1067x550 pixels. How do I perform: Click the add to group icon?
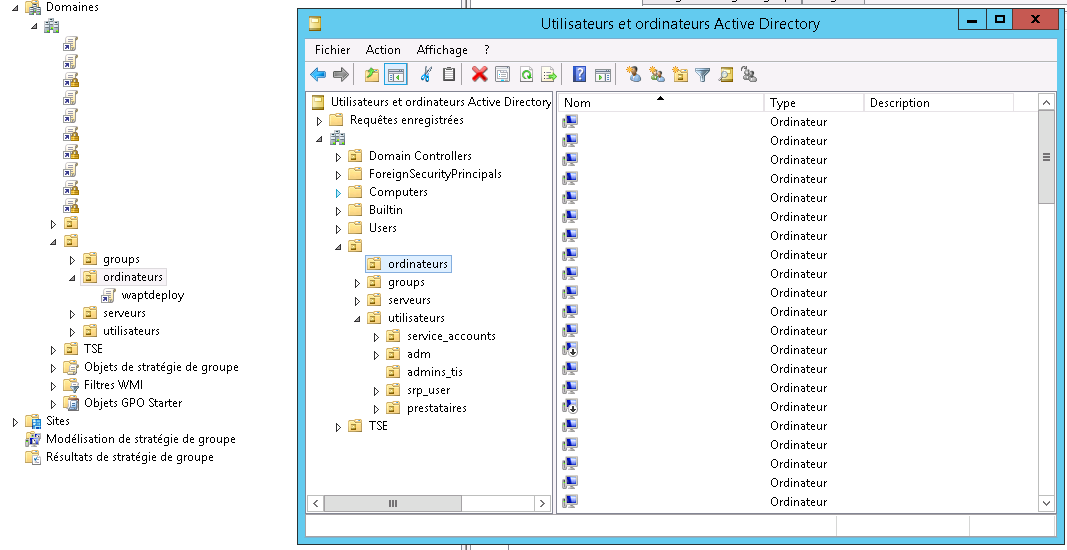[749, 74]
